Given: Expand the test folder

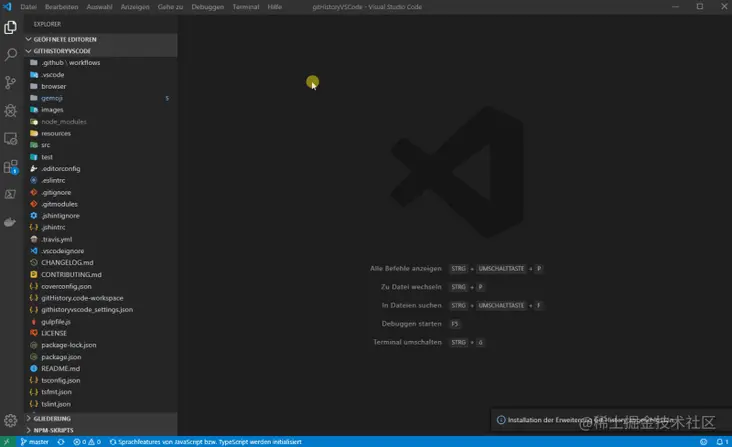Looking at the screenshot, I should [101, 157].
